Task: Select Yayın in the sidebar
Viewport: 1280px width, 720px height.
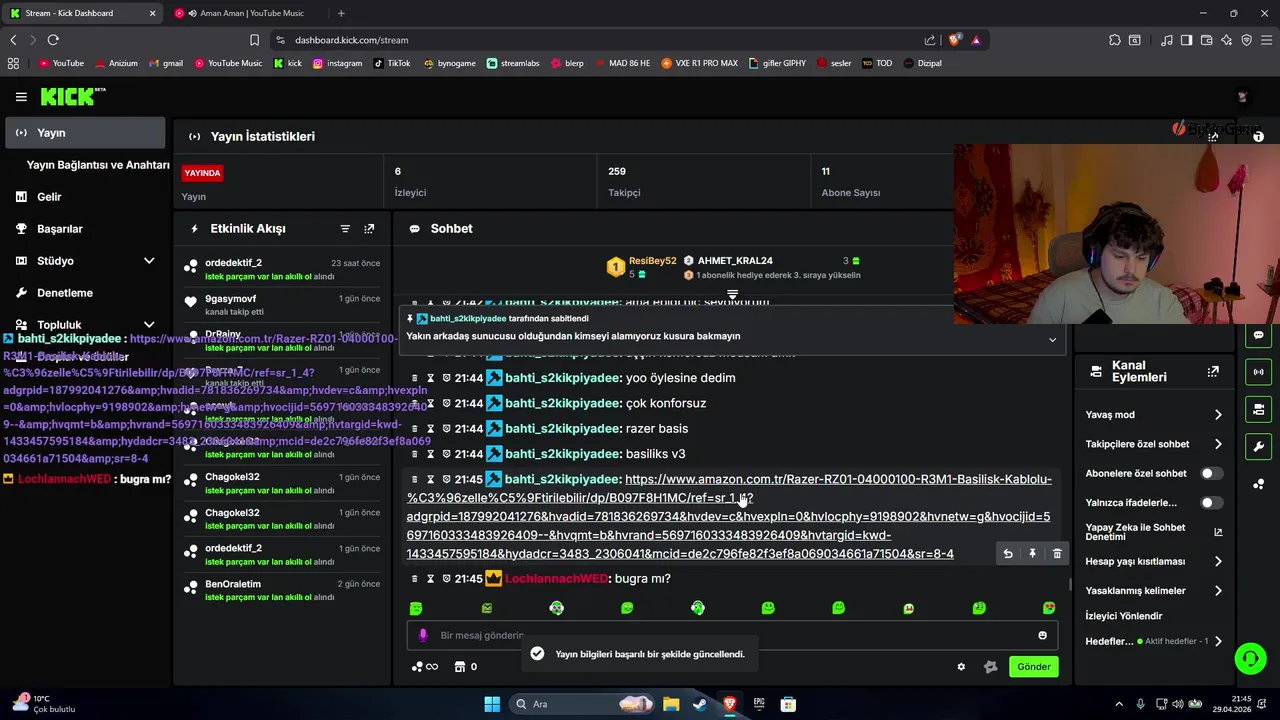Action: click(84, 133)
